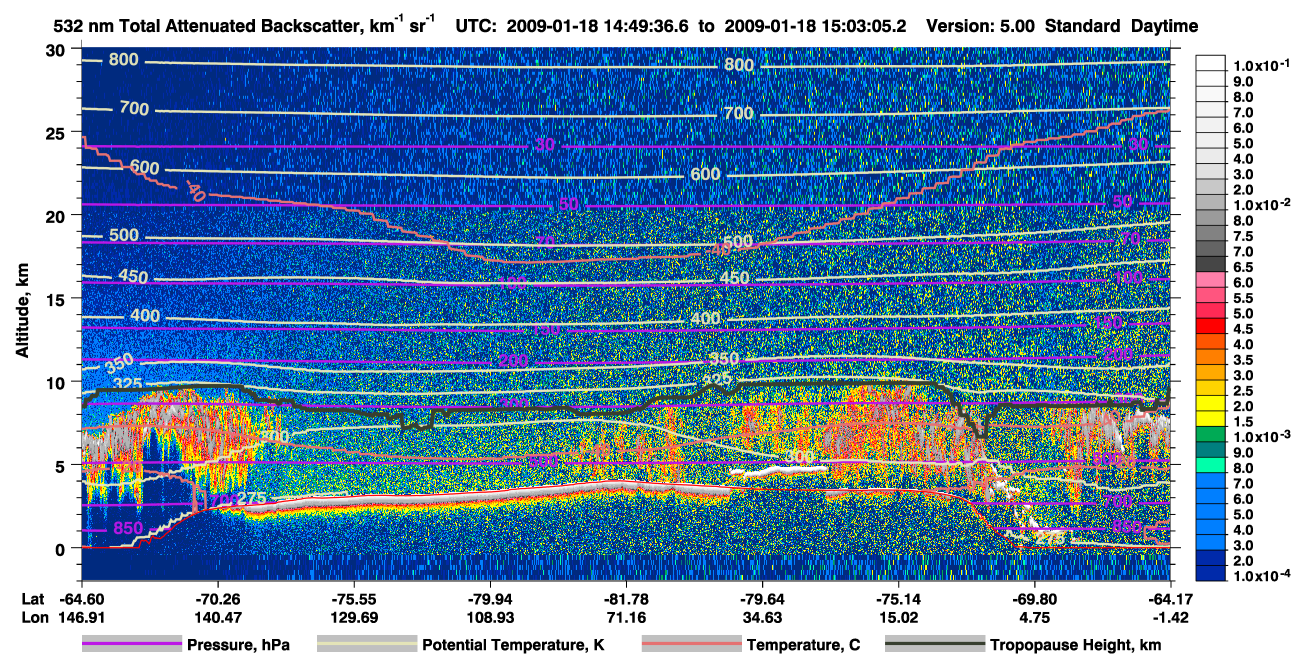
Task: Click colorbar label '1.0x10-2'
Action: pyautogui.click(x=1260, y=203)
